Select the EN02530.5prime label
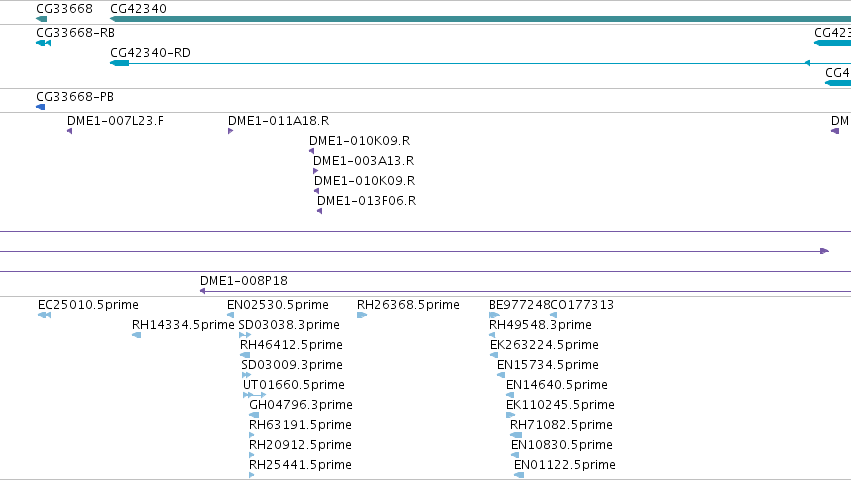This screenshot has width=851, height=480. [x=278, y=305]
